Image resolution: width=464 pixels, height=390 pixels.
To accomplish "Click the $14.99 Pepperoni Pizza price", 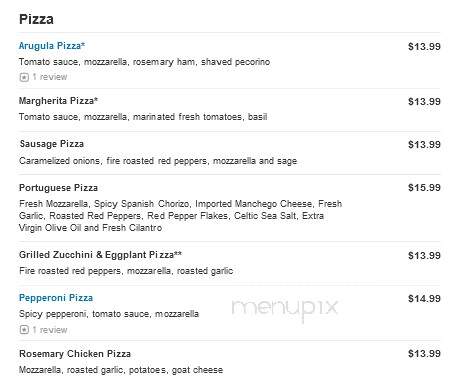I will (424, 299).
